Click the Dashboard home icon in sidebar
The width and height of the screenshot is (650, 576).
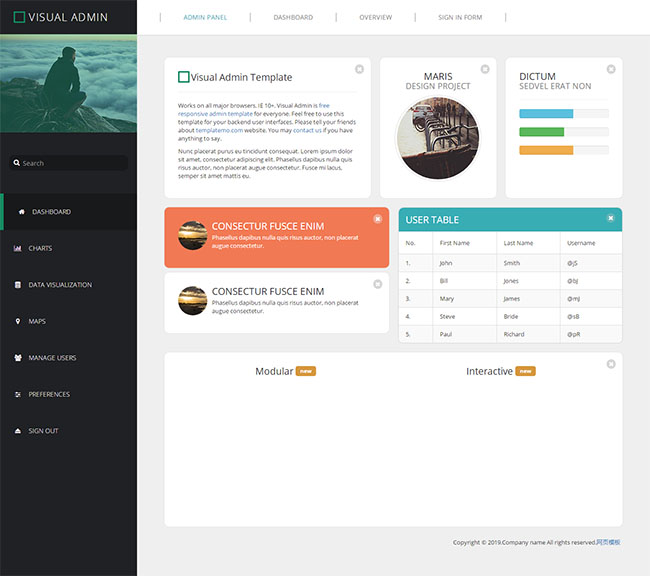pos(22,212)
